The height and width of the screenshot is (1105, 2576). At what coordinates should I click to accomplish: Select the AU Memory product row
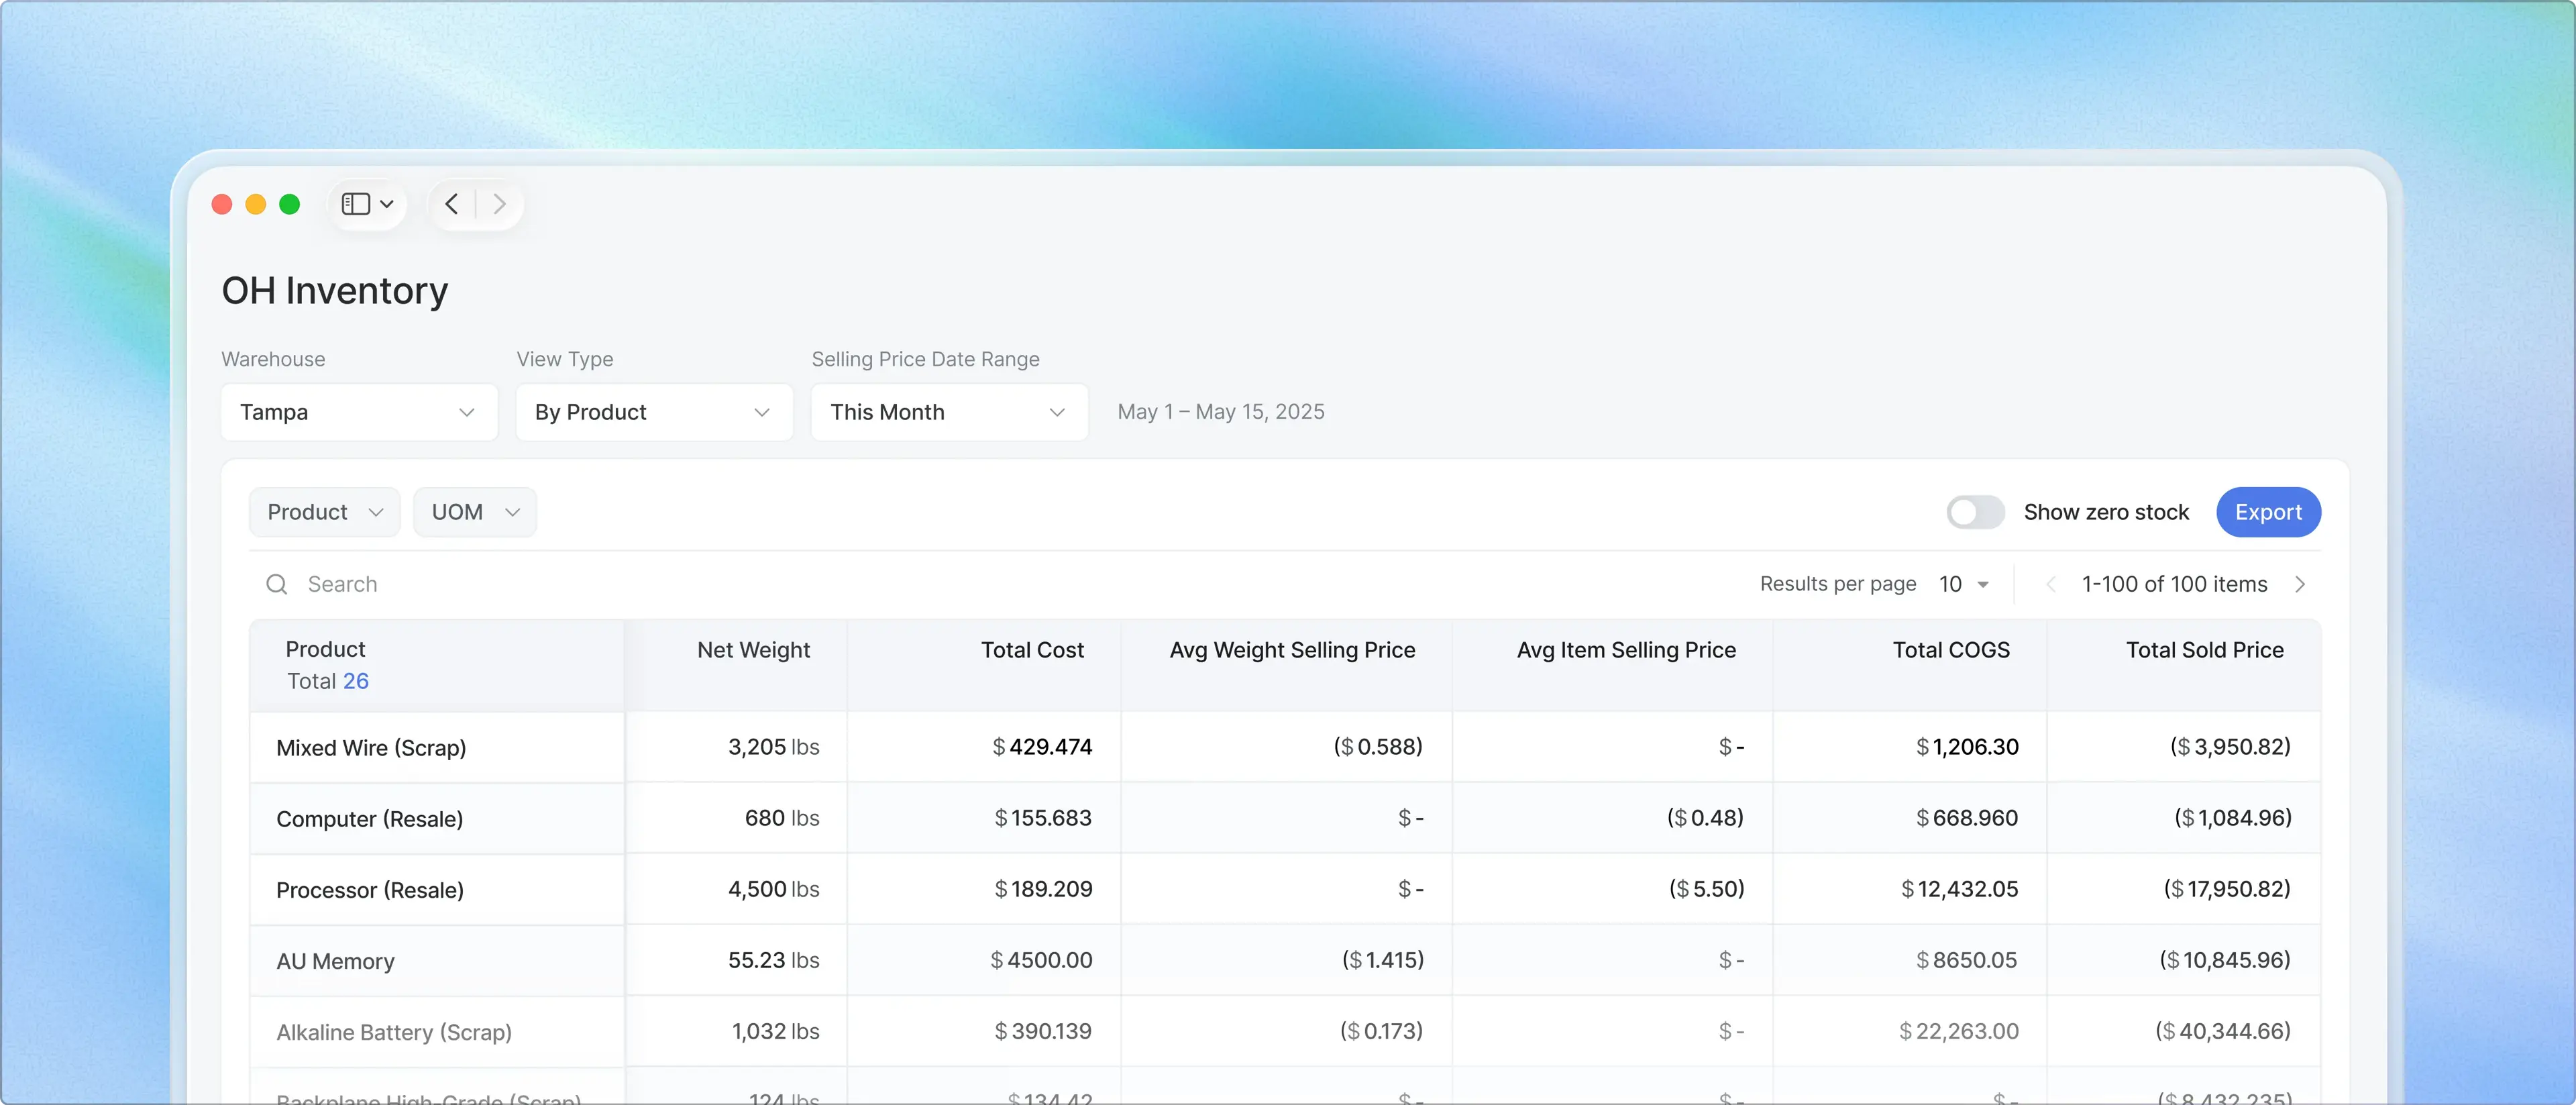[335, 961]
